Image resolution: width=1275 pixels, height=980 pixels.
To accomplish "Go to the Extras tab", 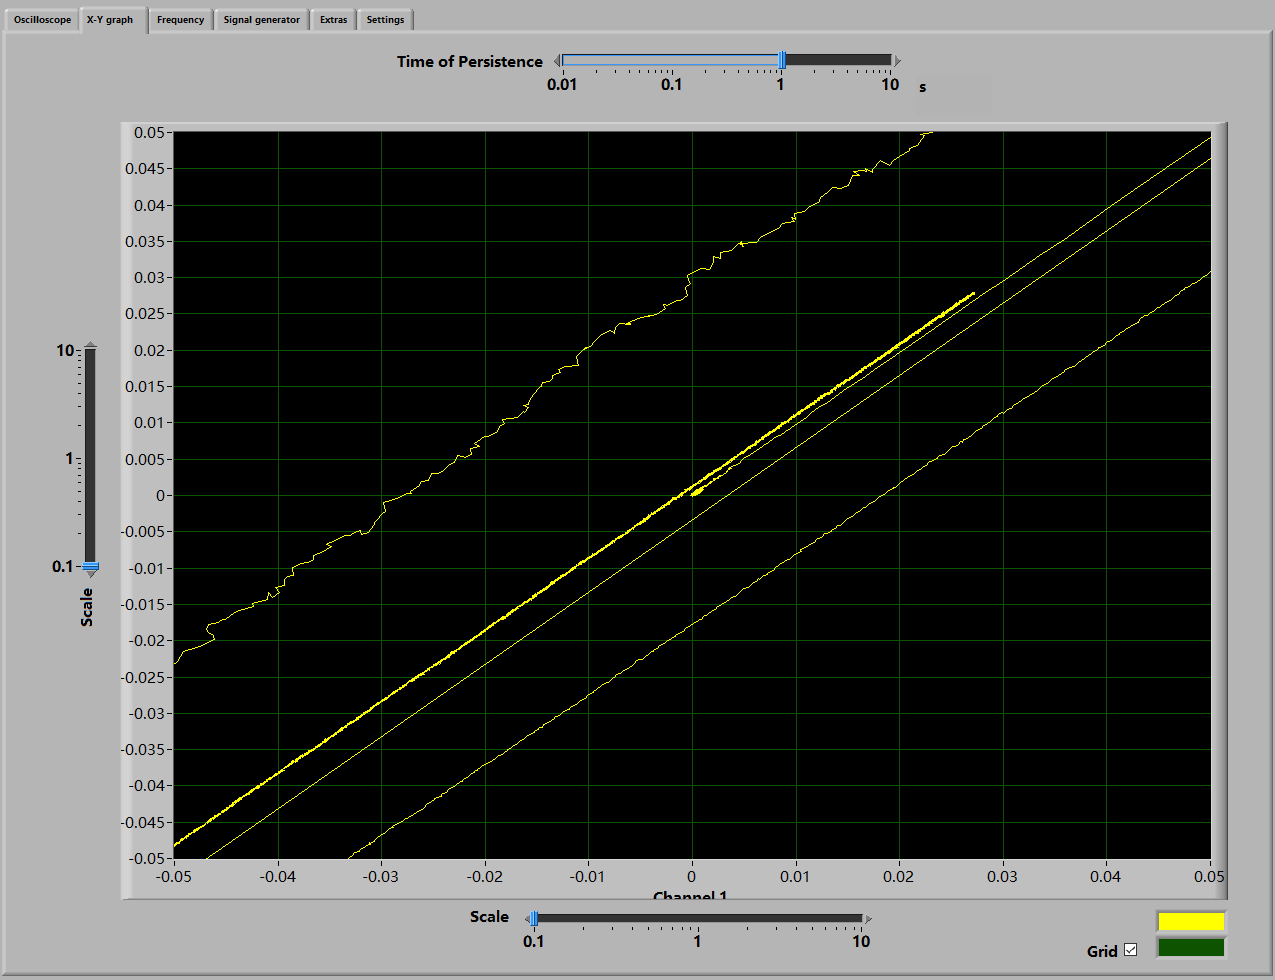I will (x=333, y=20).
